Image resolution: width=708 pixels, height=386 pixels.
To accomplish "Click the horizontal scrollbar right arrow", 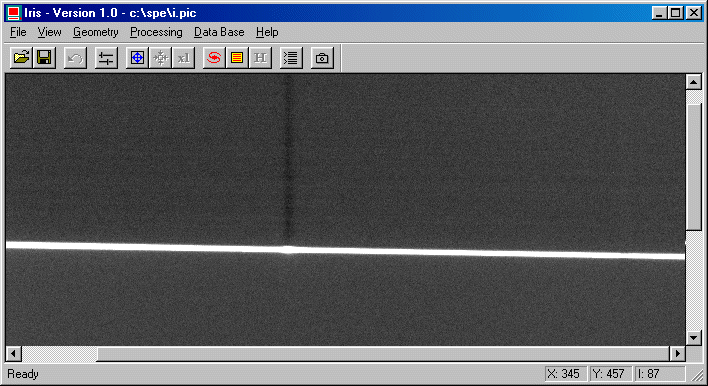I will tap(677, 353).
